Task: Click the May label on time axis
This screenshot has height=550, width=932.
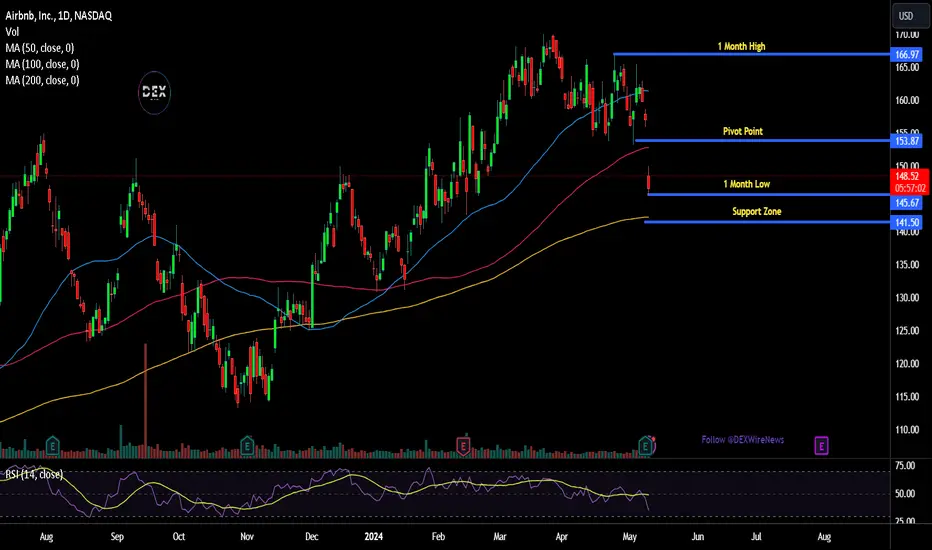Action: click(629, 537)
